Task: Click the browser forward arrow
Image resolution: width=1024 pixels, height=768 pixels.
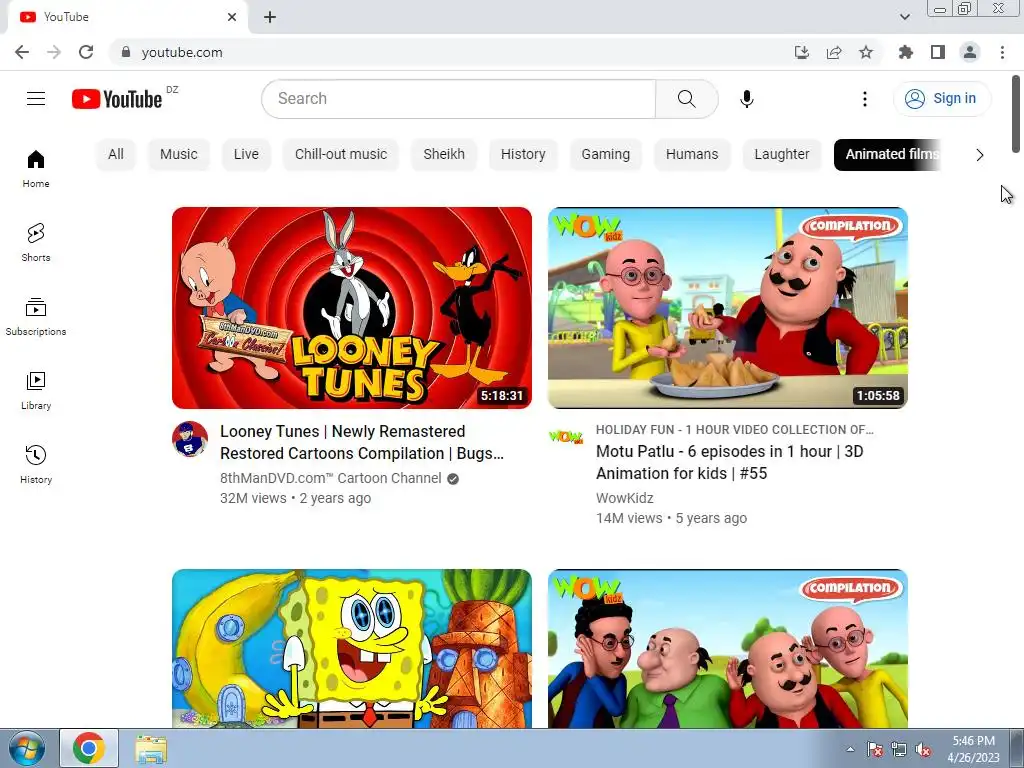Action: (x=54, y=52)
